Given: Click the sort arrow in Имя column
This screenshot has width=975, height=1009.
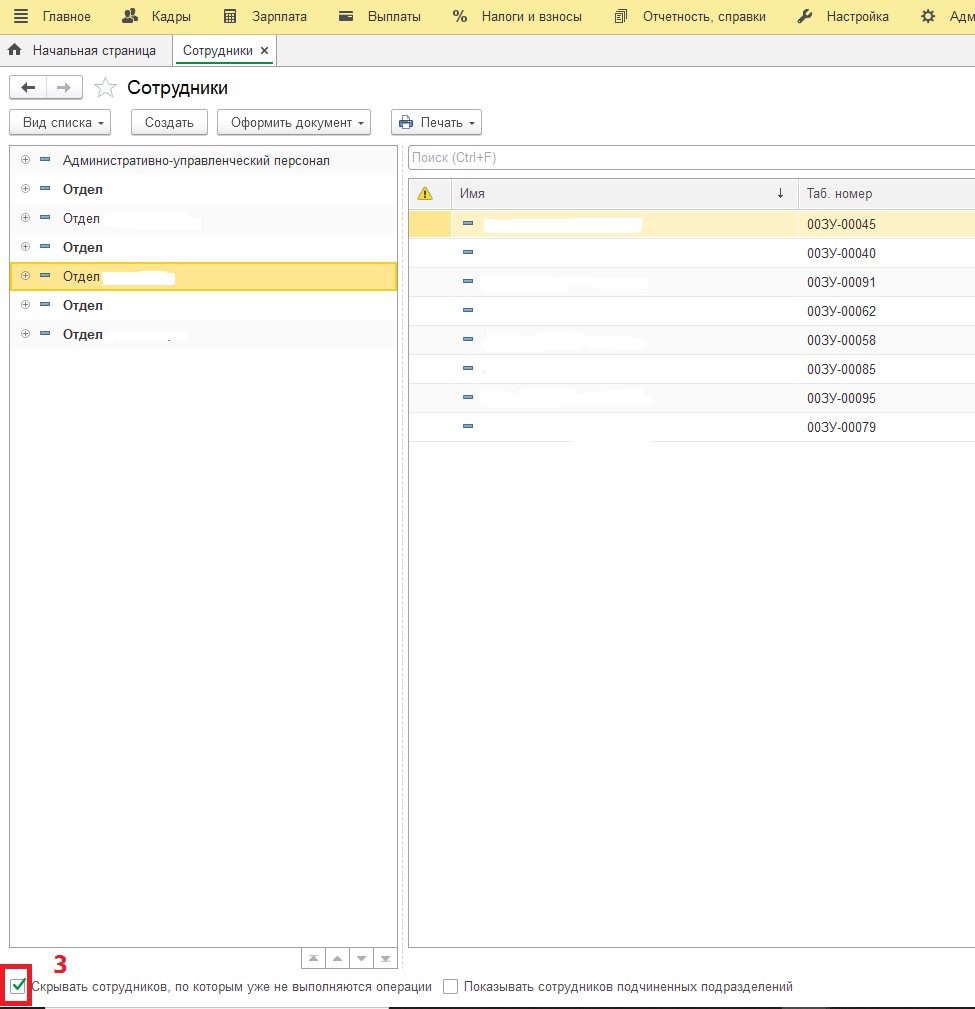Looking at the screenshot, I should (x=780, y=193).
